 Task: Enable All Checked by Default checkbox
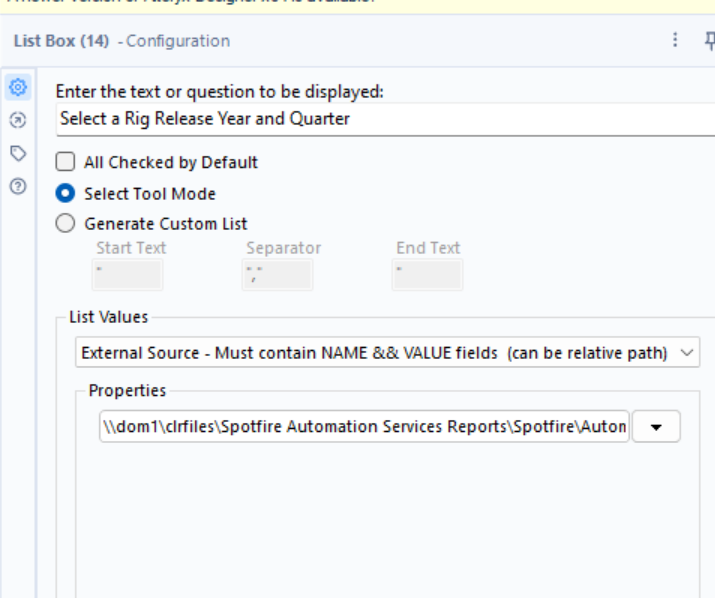[x=65, y=162]
